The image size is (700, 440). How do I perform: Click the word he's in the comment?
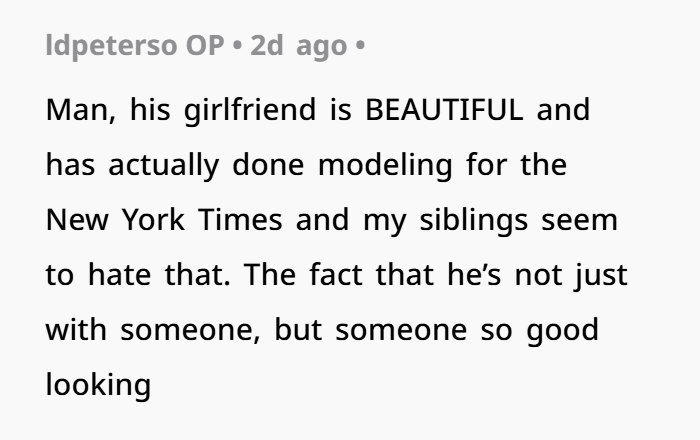coord(474,275)
